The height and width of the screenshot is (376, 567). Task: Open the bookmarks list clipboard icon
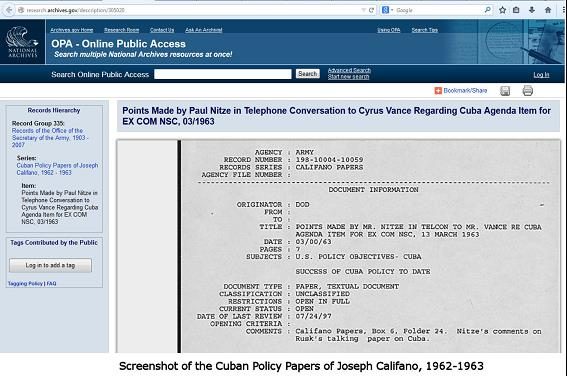click(516, 10)
